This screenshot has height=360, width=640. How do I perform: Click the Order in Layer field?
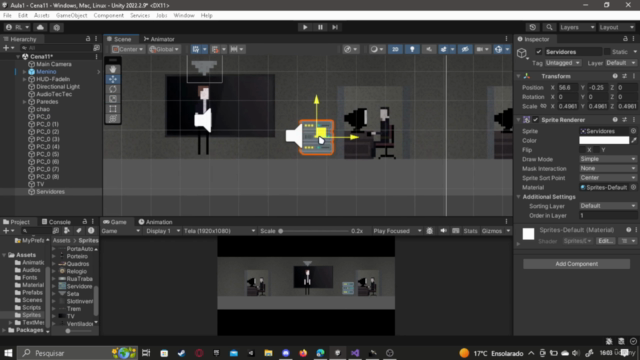click(608, 216)
